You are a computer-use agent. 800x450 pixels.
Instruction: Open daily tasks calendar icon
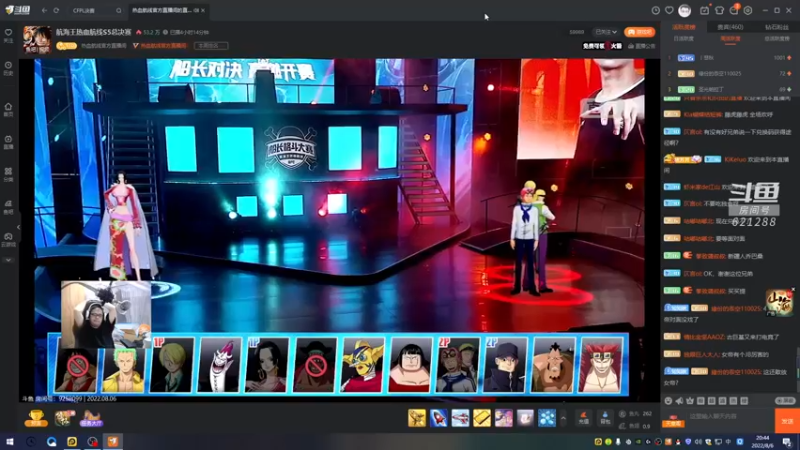(705, 10)
